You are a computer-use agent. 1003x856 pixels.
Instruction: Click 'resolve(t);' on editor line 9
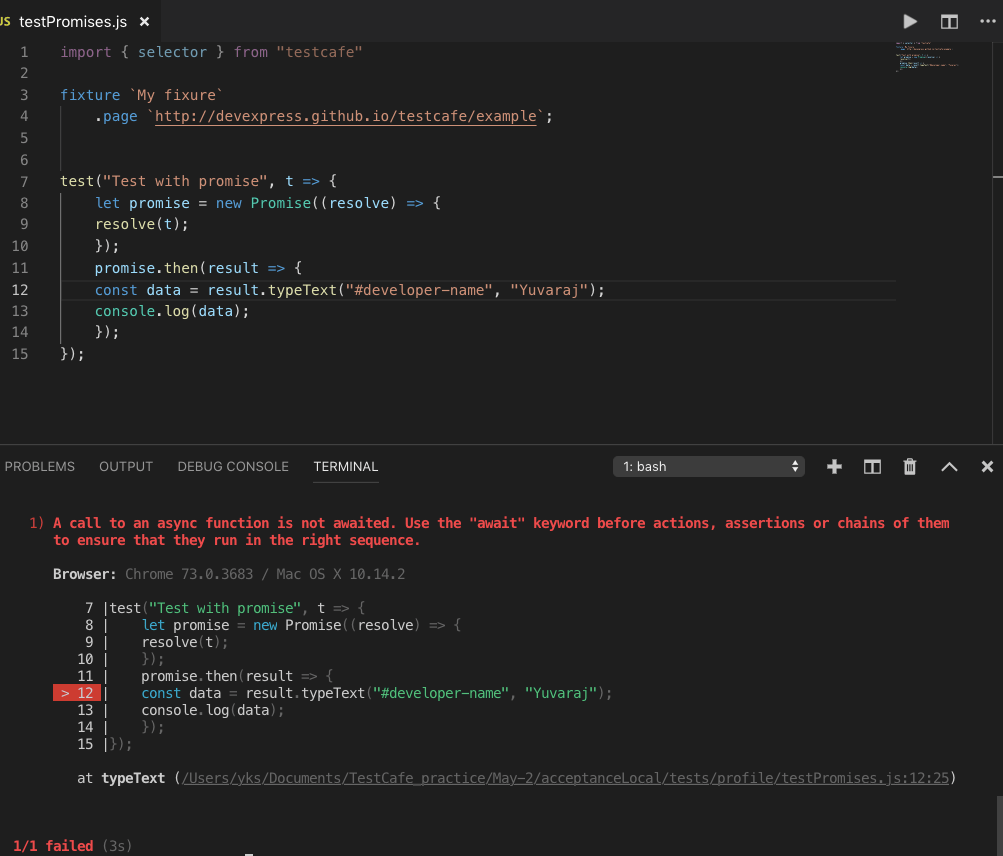pos(142,224)
